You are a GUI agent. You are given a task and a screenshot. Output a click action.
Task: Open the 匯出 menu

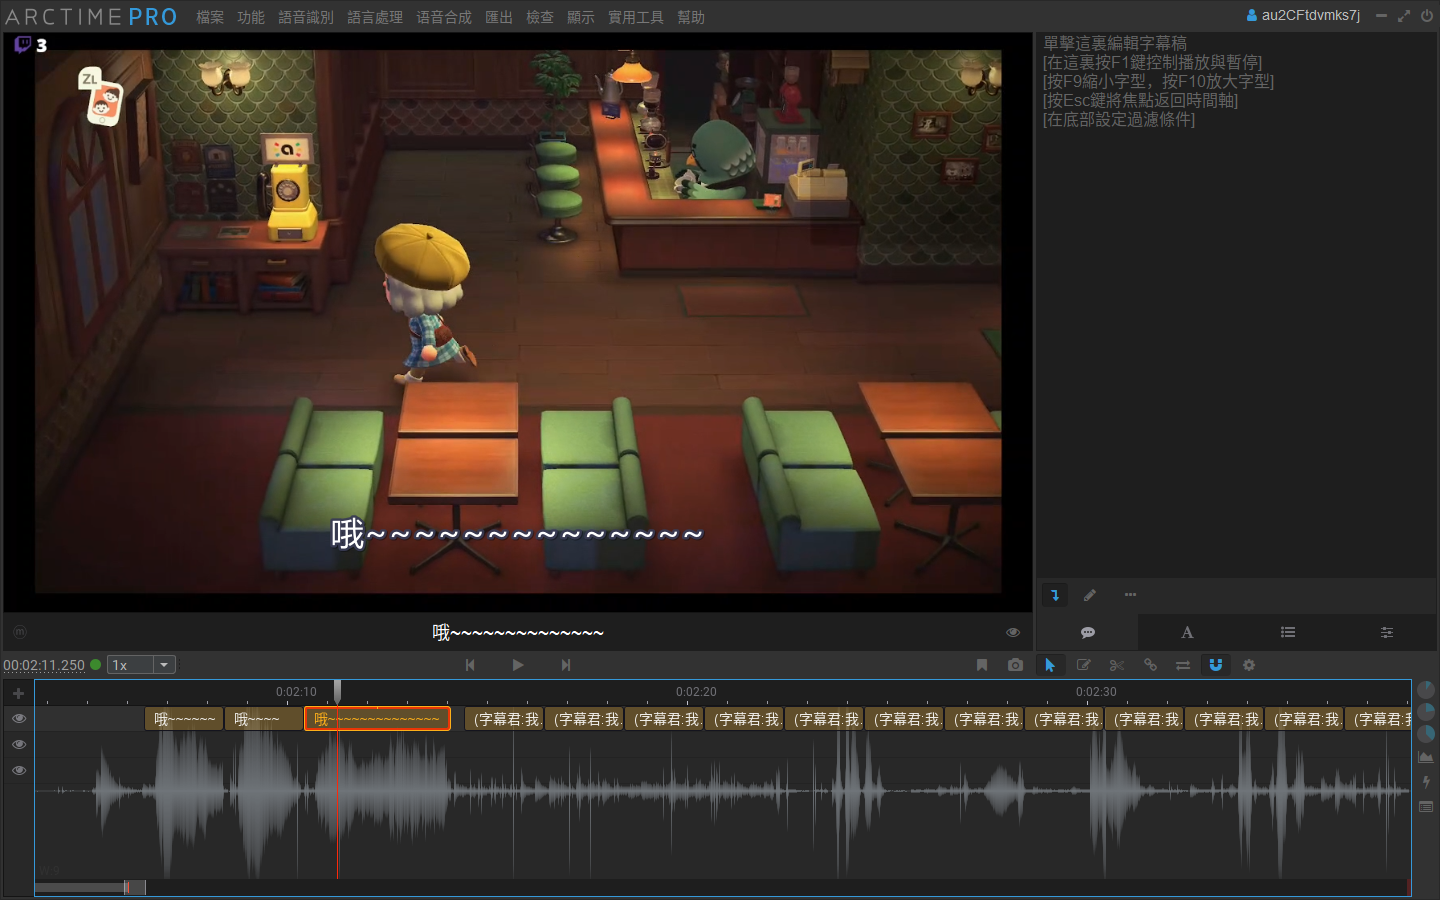(499, 17)
